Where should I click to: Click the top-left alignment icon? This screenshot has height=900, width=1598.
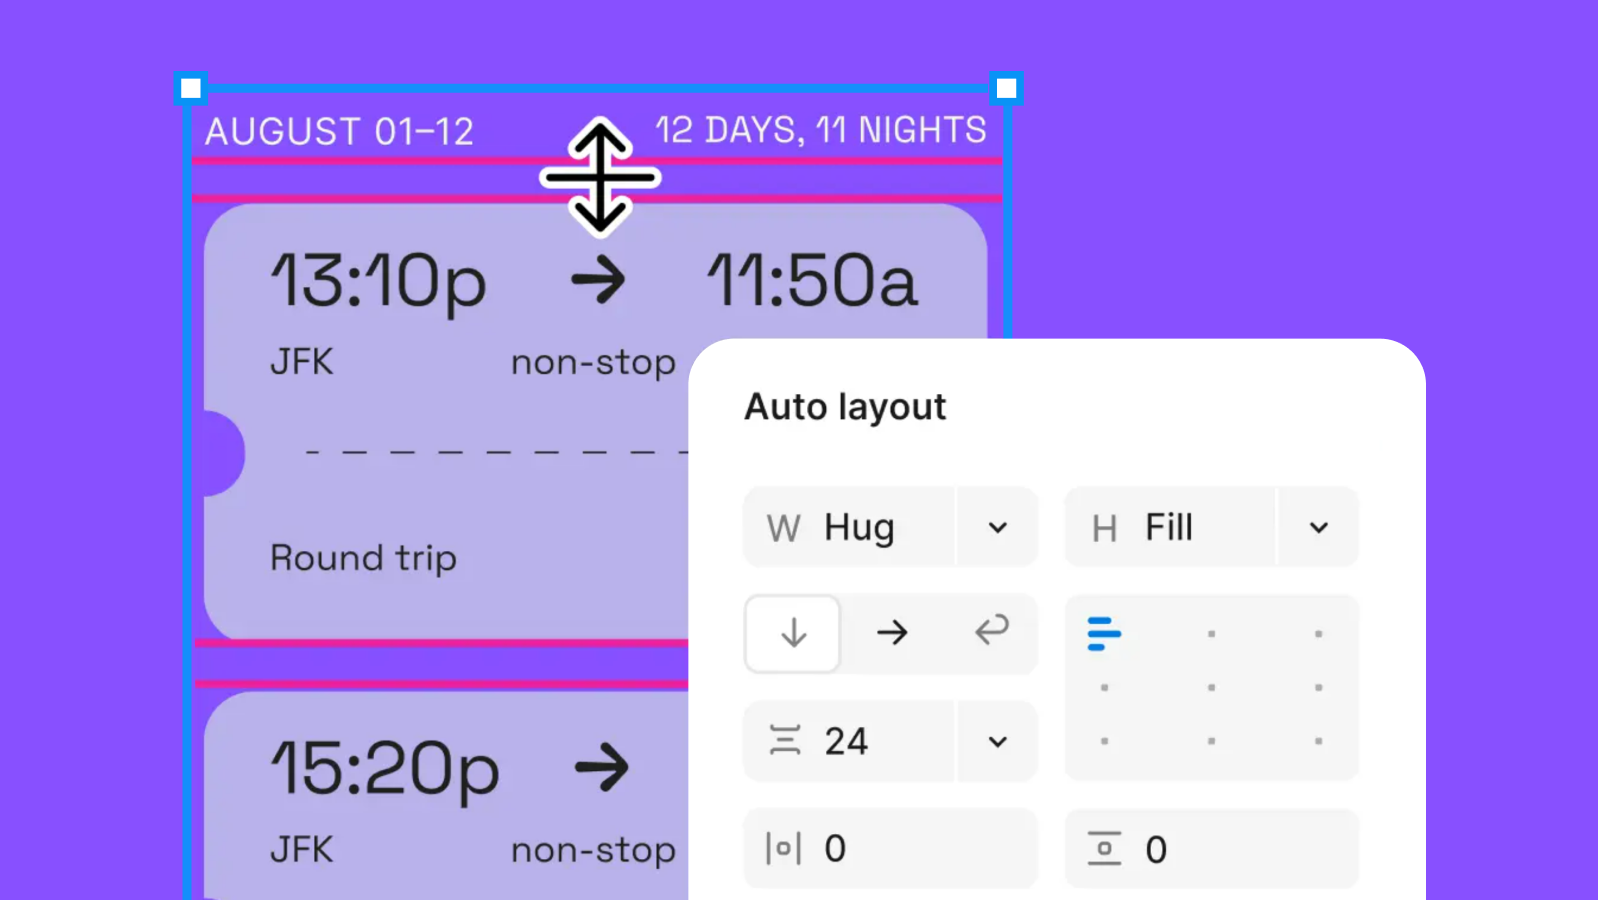tap(1104, 634)
